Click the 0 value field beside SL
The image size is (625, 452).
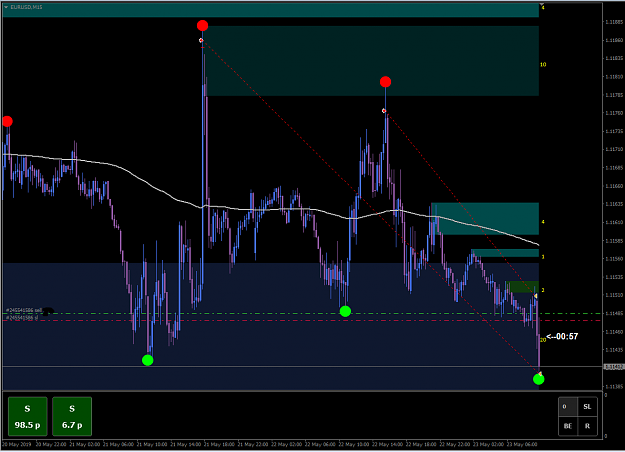tap(568, 407)
